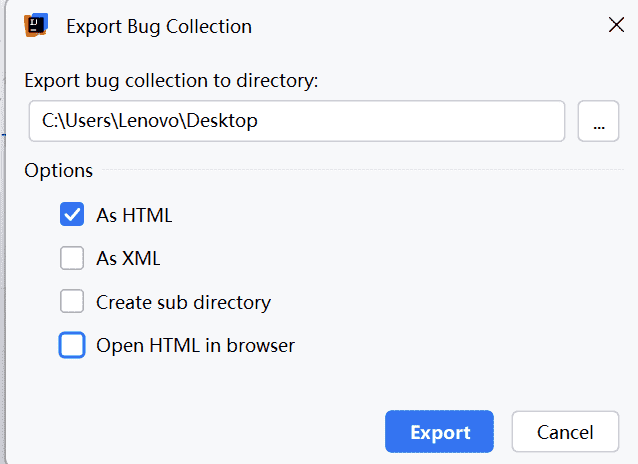Open the directory browse ellipsis button

(599, 122)
